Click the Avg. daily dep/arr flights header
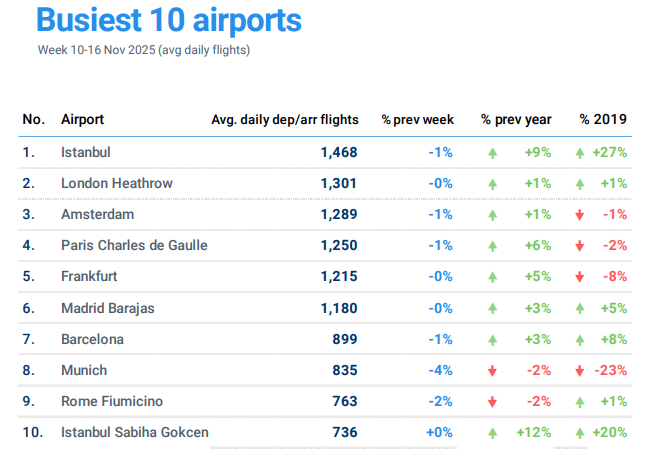The width and height of the screenshot is (659, 465). coord(284,119)
